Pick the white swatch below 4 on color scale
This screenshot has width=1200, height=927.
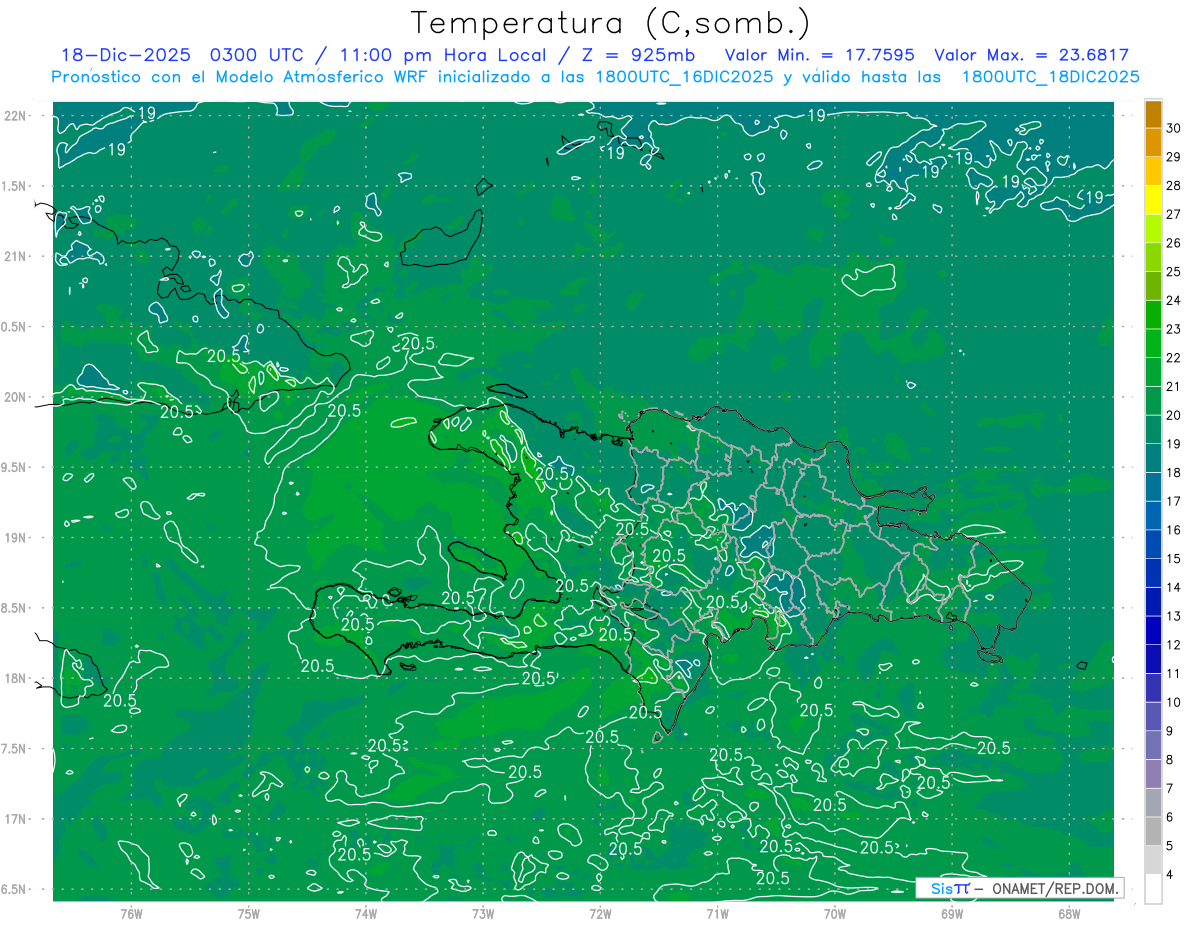[x=1153, y=889]
